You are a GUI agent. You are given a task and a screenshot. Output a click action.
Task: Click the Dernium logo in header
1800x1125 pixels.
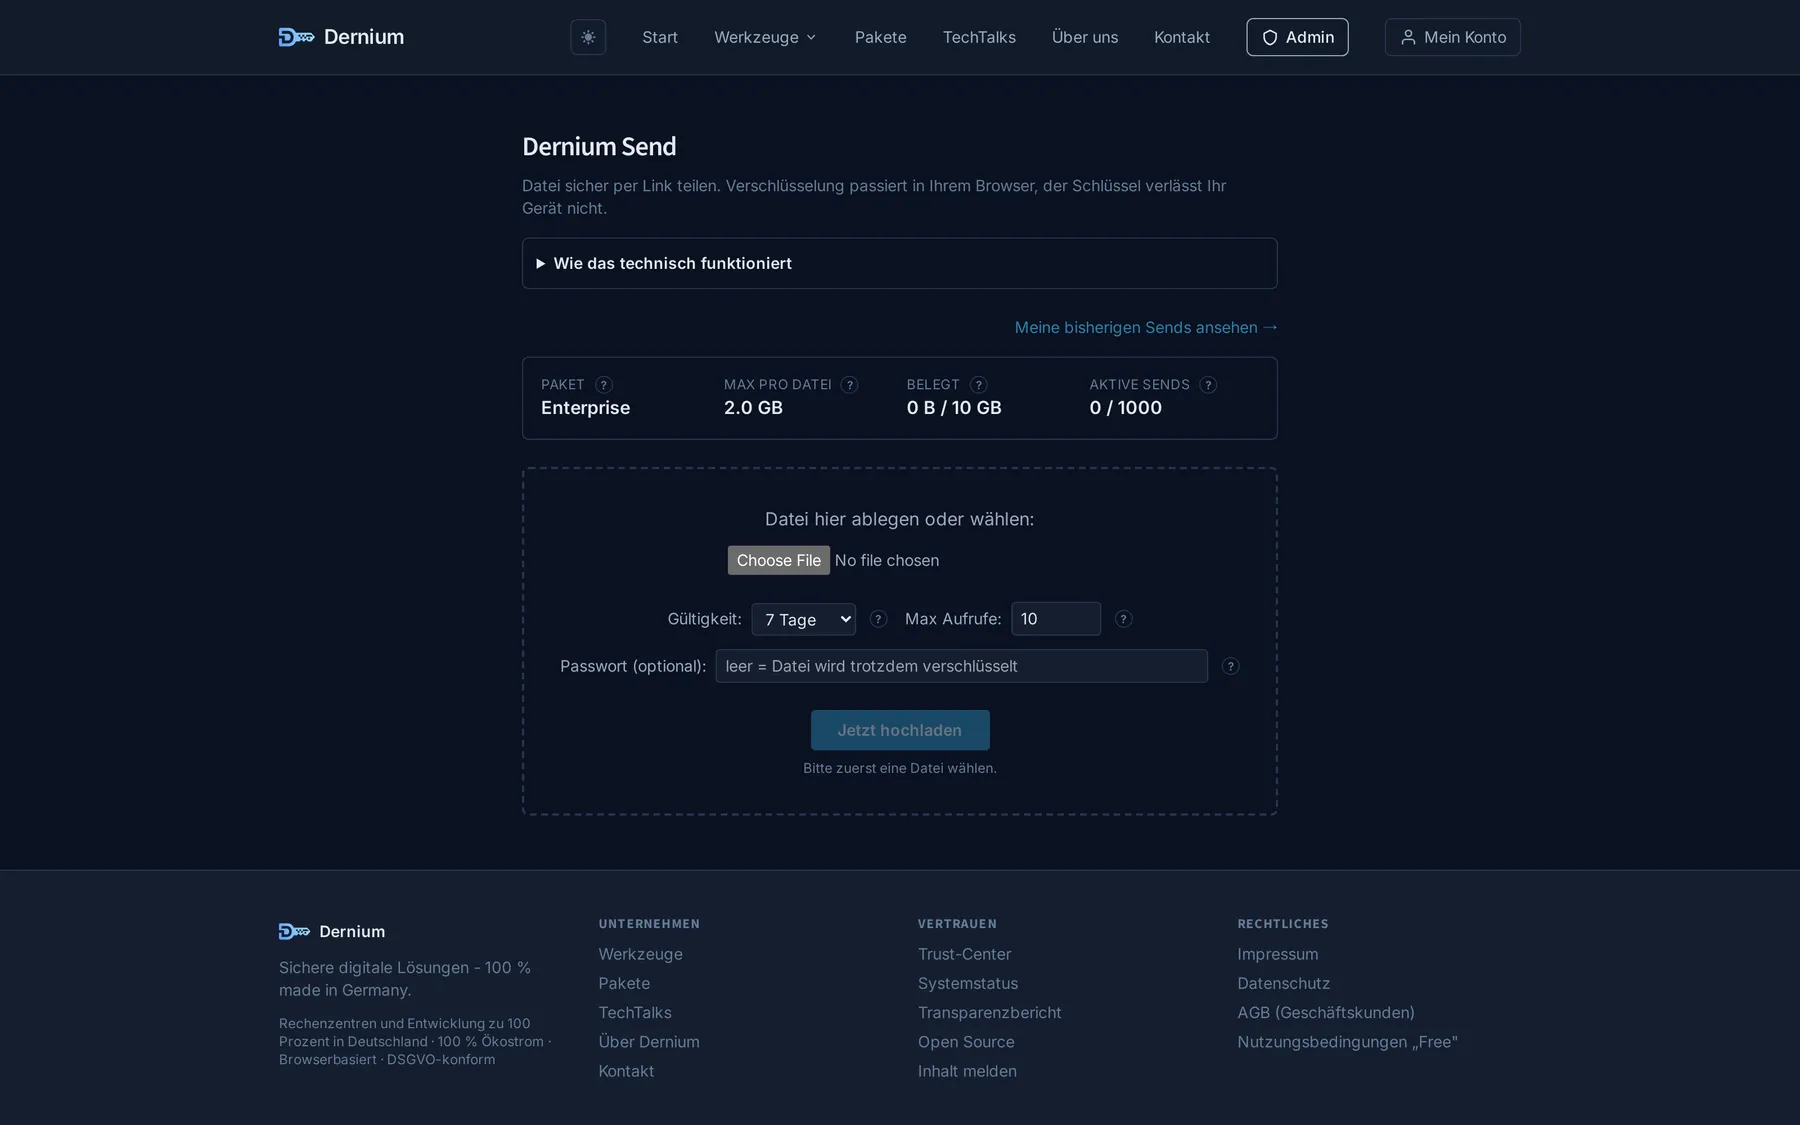click(x=341, y=37)
